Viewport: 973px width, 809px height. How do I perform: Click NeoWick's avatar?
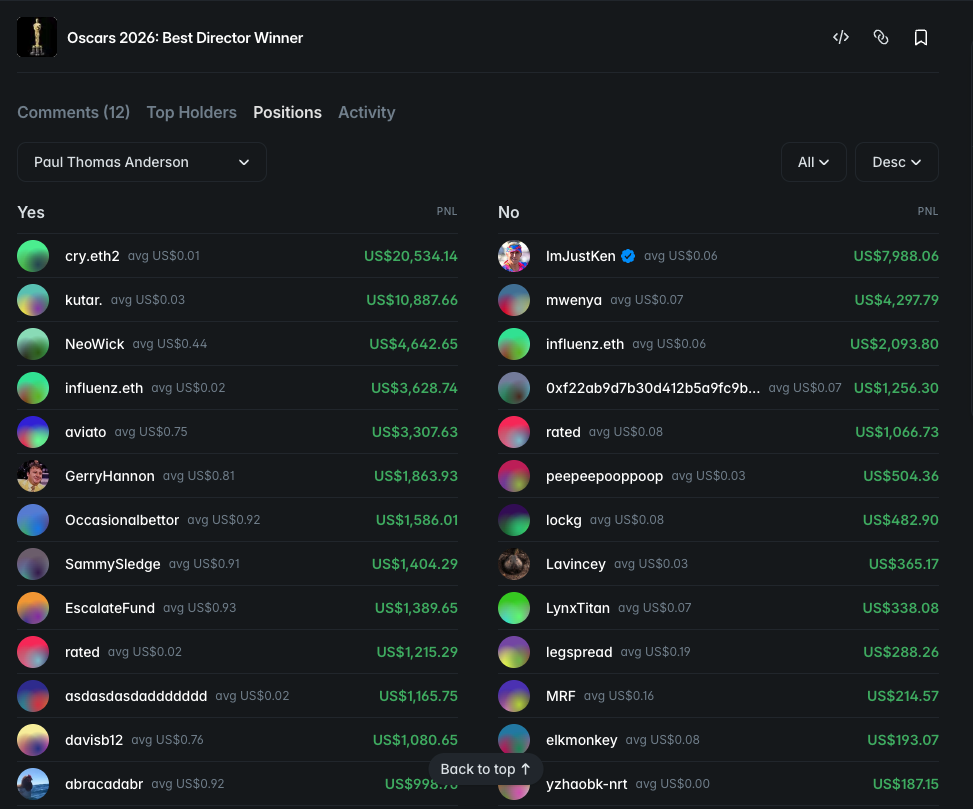click(x=33, y=344)
